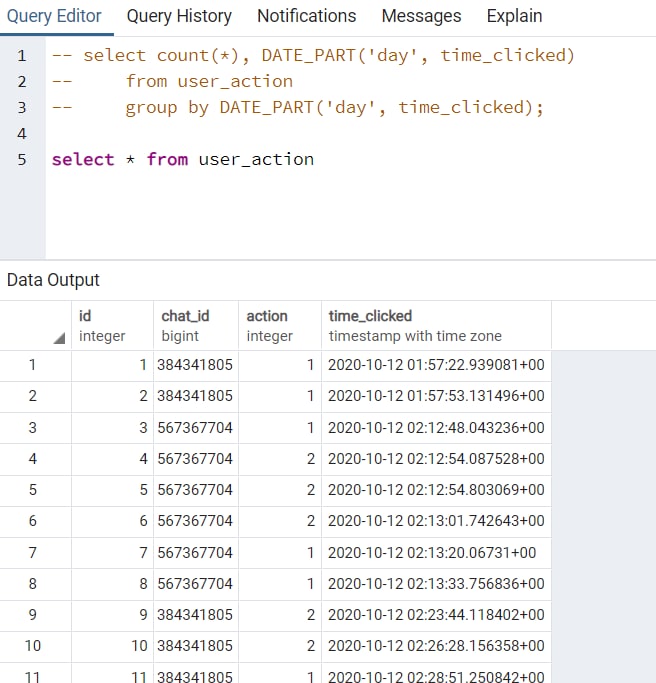Select row header 2 in the data grid
The image size is (656, 683).
point(36,396)
